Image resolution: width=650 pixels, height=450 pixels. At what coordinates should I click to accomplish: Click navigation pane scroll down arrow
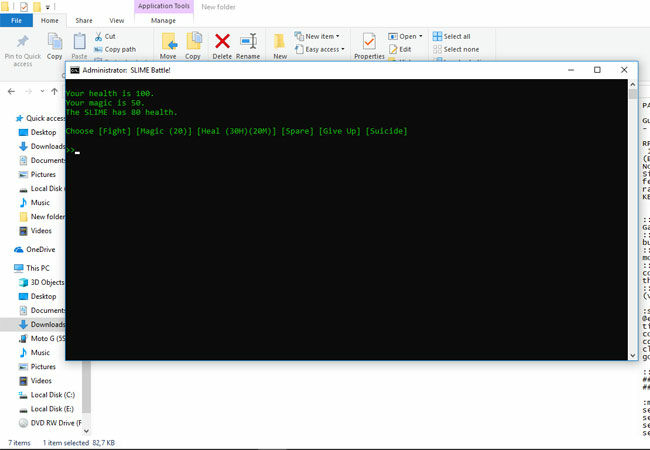(86, 431)
